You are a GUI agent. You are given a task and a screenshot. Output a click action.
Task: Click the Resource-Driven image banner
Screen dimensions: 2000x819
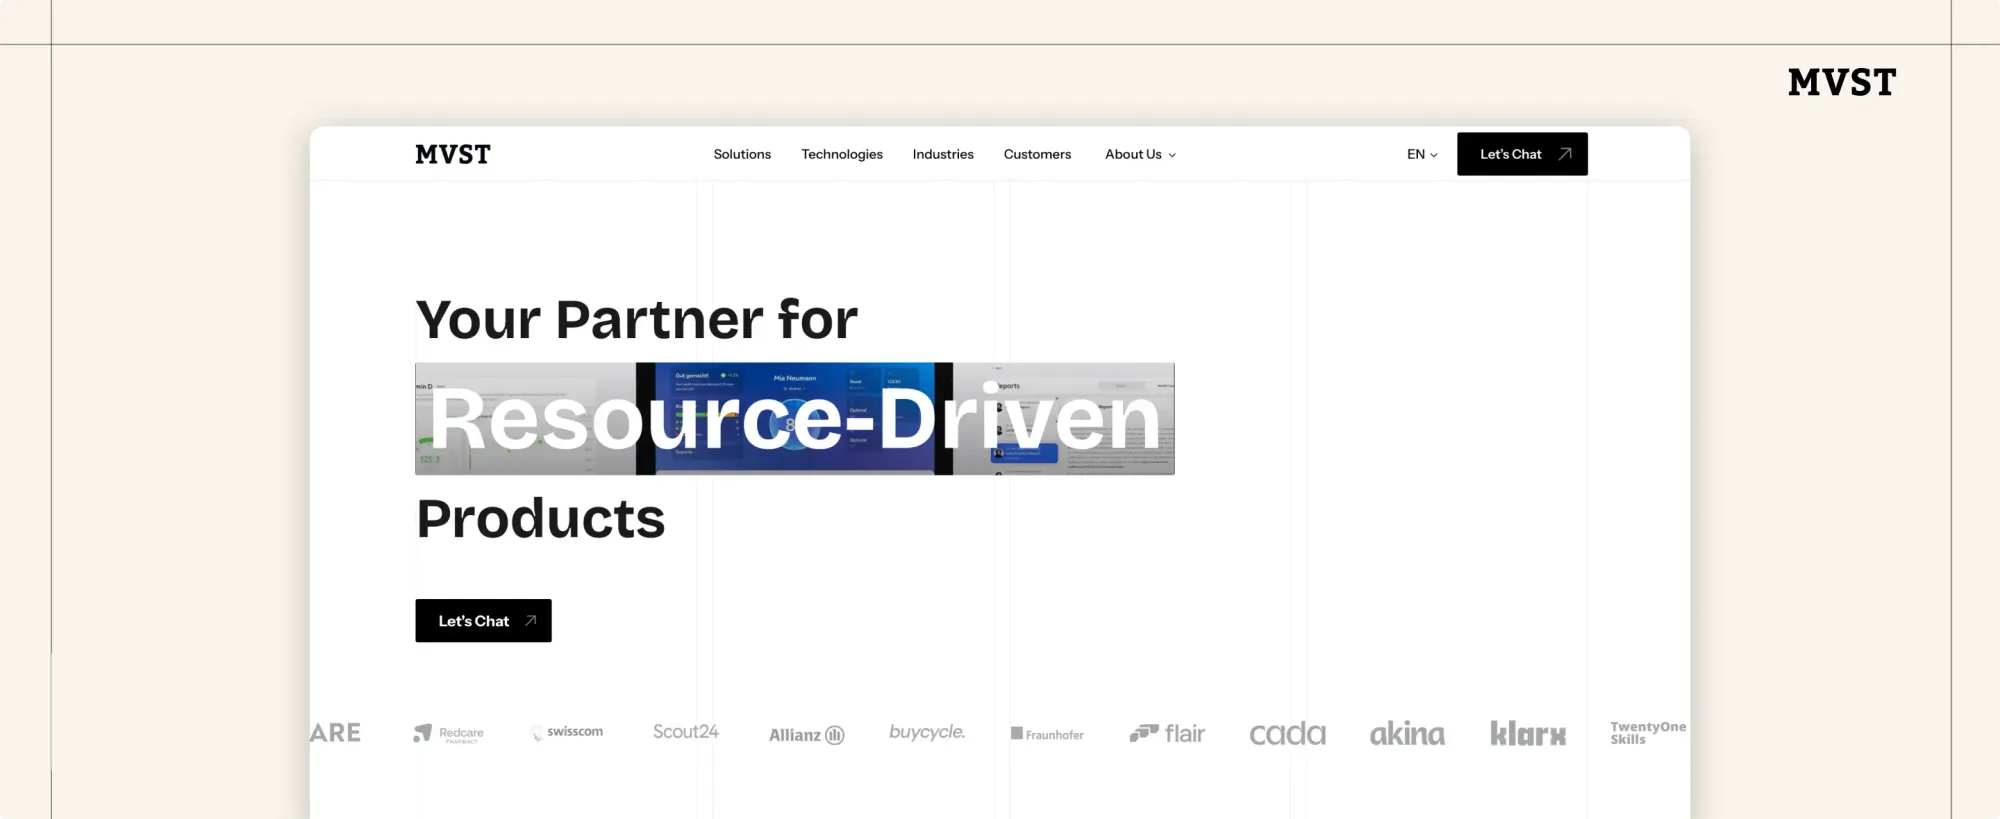click(x=795, y=419)
